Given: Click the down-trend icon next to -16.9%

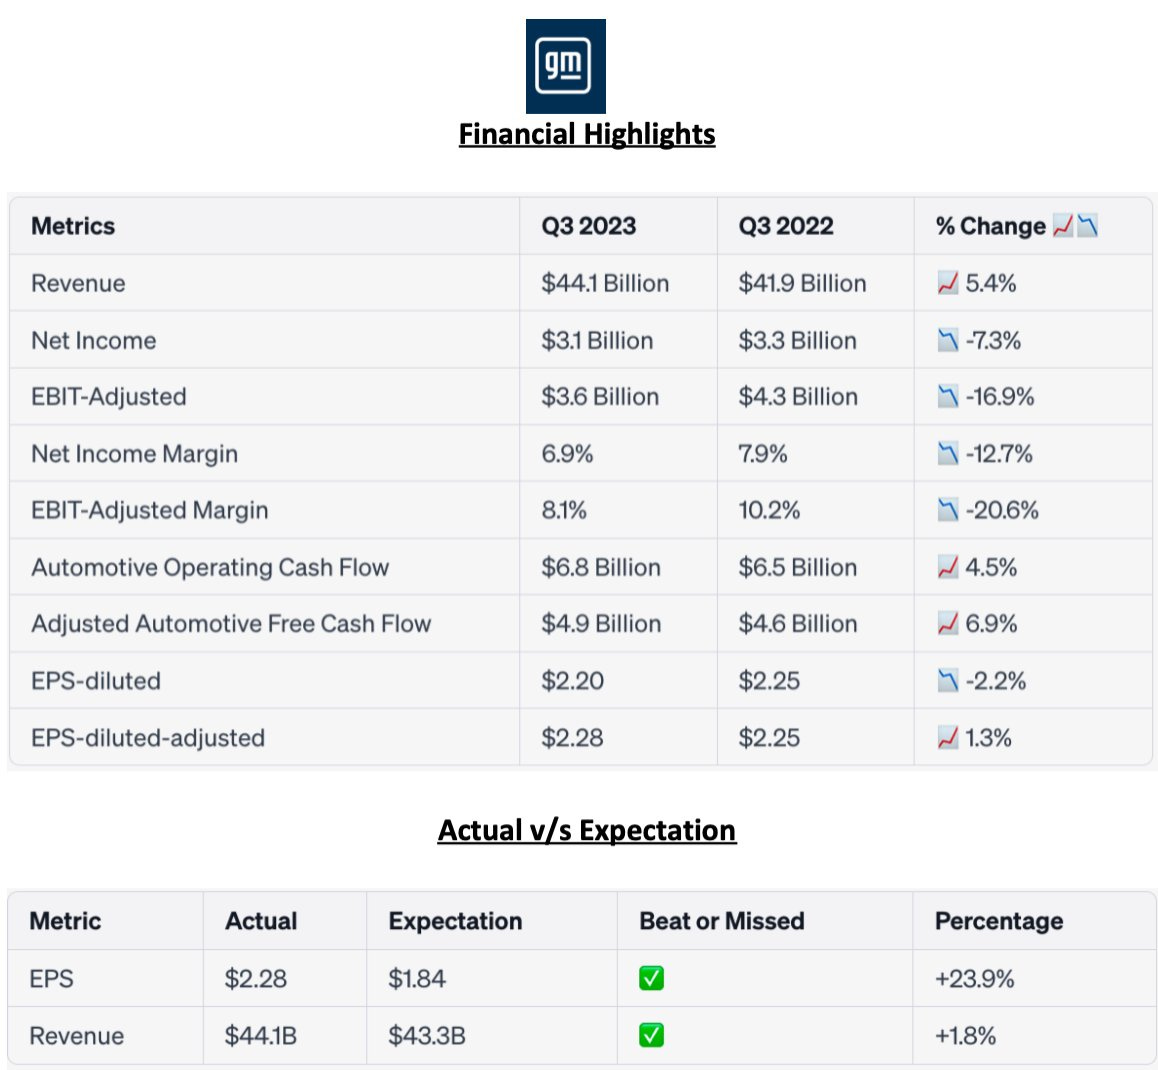Looking at the screenshot, I should 947,397.
